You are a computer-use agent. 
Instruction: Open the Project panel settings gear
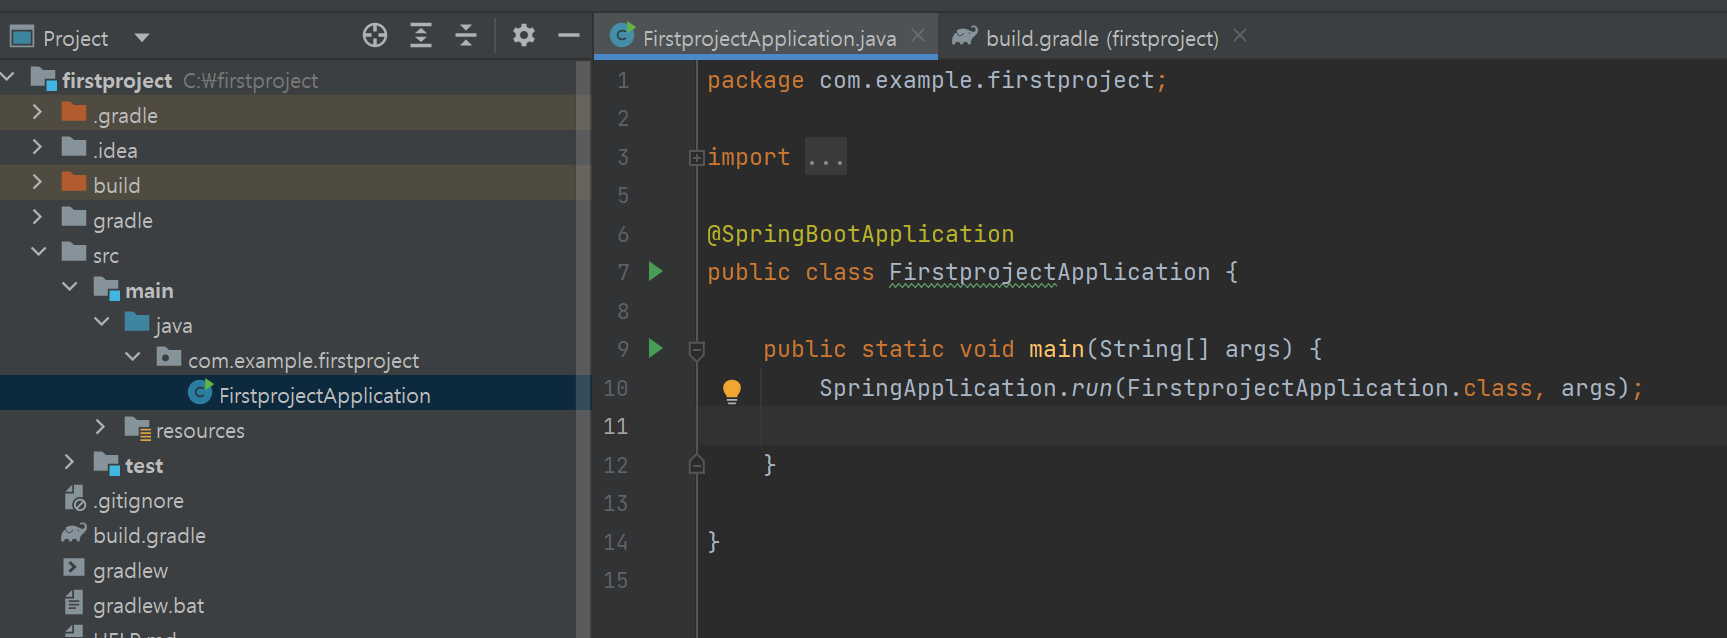[x=524, y=36]
